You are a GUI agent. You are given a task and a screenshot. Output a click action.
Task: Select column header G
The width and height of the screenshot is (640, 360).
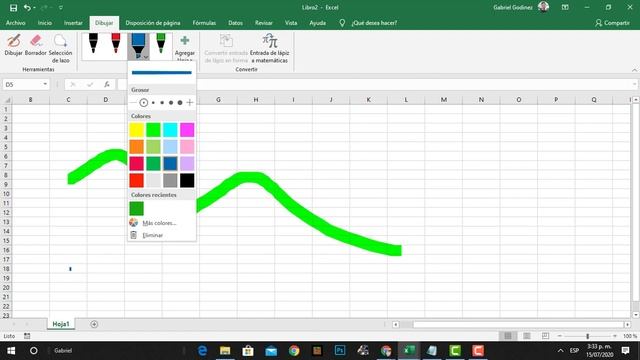[218, 100]
